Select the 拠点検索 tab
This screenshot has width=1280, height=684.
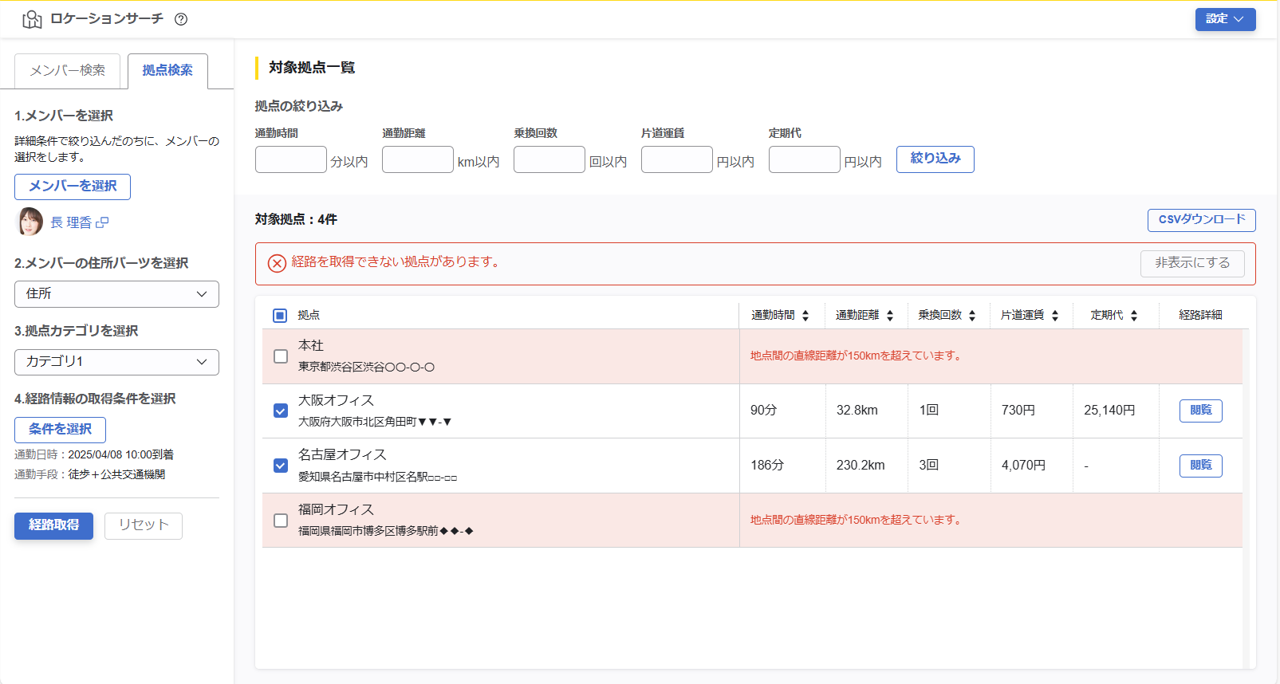[x=168, y=71]
